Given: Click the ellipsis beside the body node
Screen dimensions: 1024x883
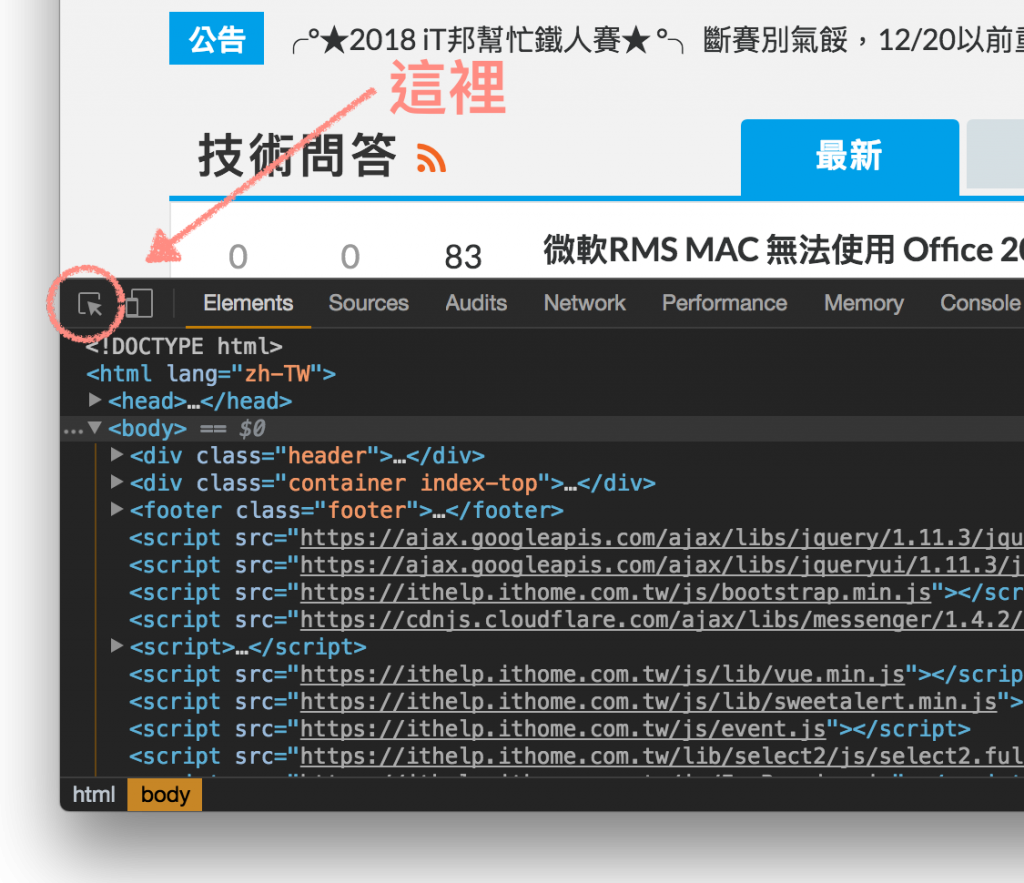Looking at the screenshot, I should click(x=73, y=430).
